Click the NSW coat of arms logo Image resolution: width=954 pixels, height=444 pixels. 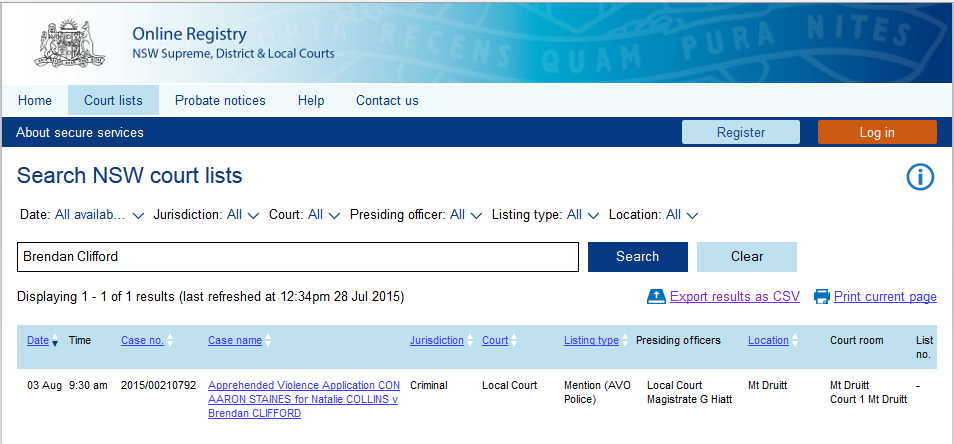(72, 43)
